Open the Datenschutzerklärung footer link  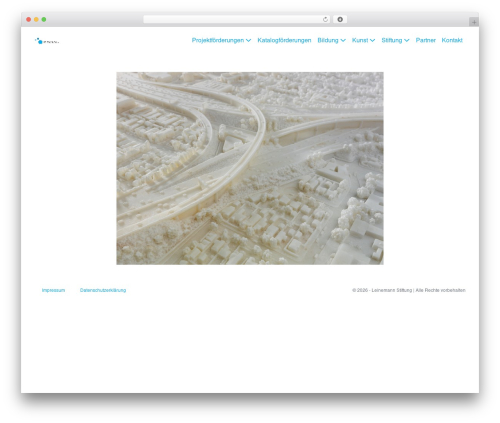coord(103,290)
